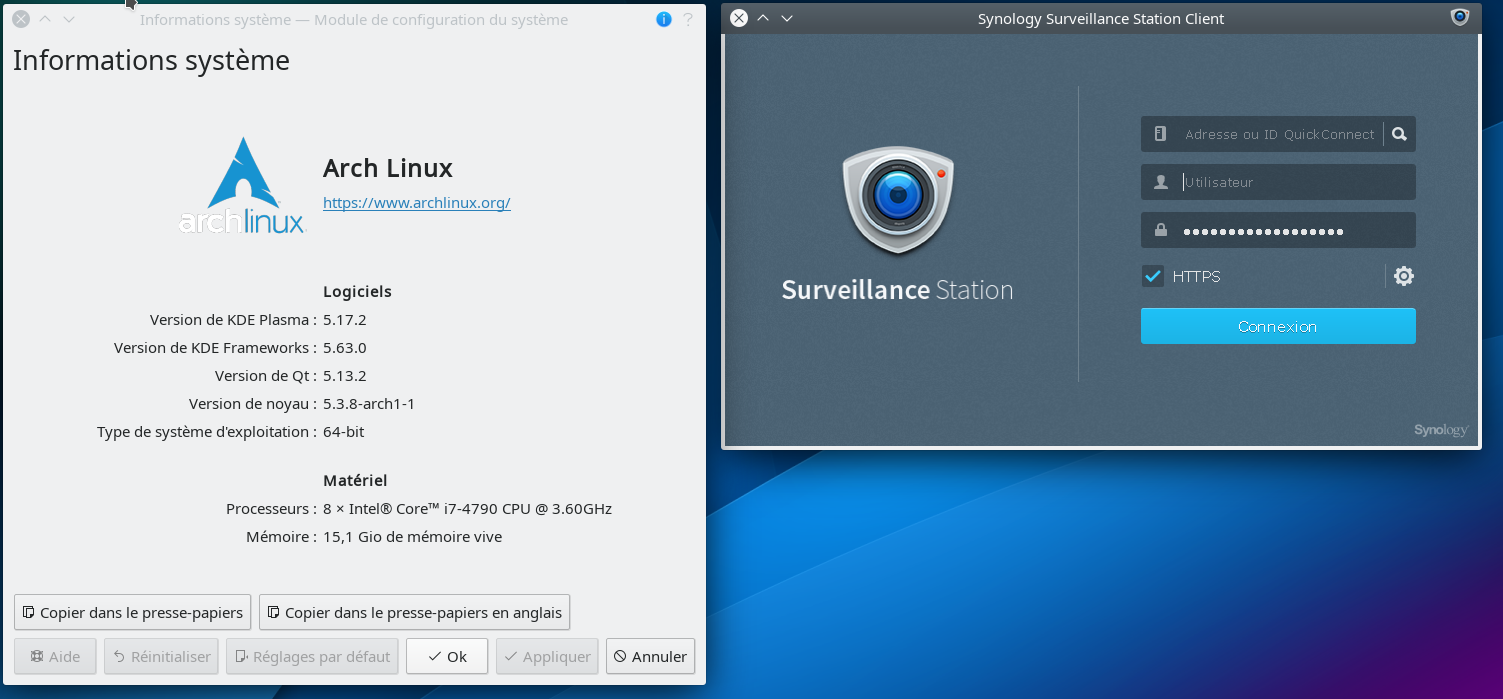Select KDE Plasma version value 5.17.2
1503x699 pixels.
click(x=345, y=320)
